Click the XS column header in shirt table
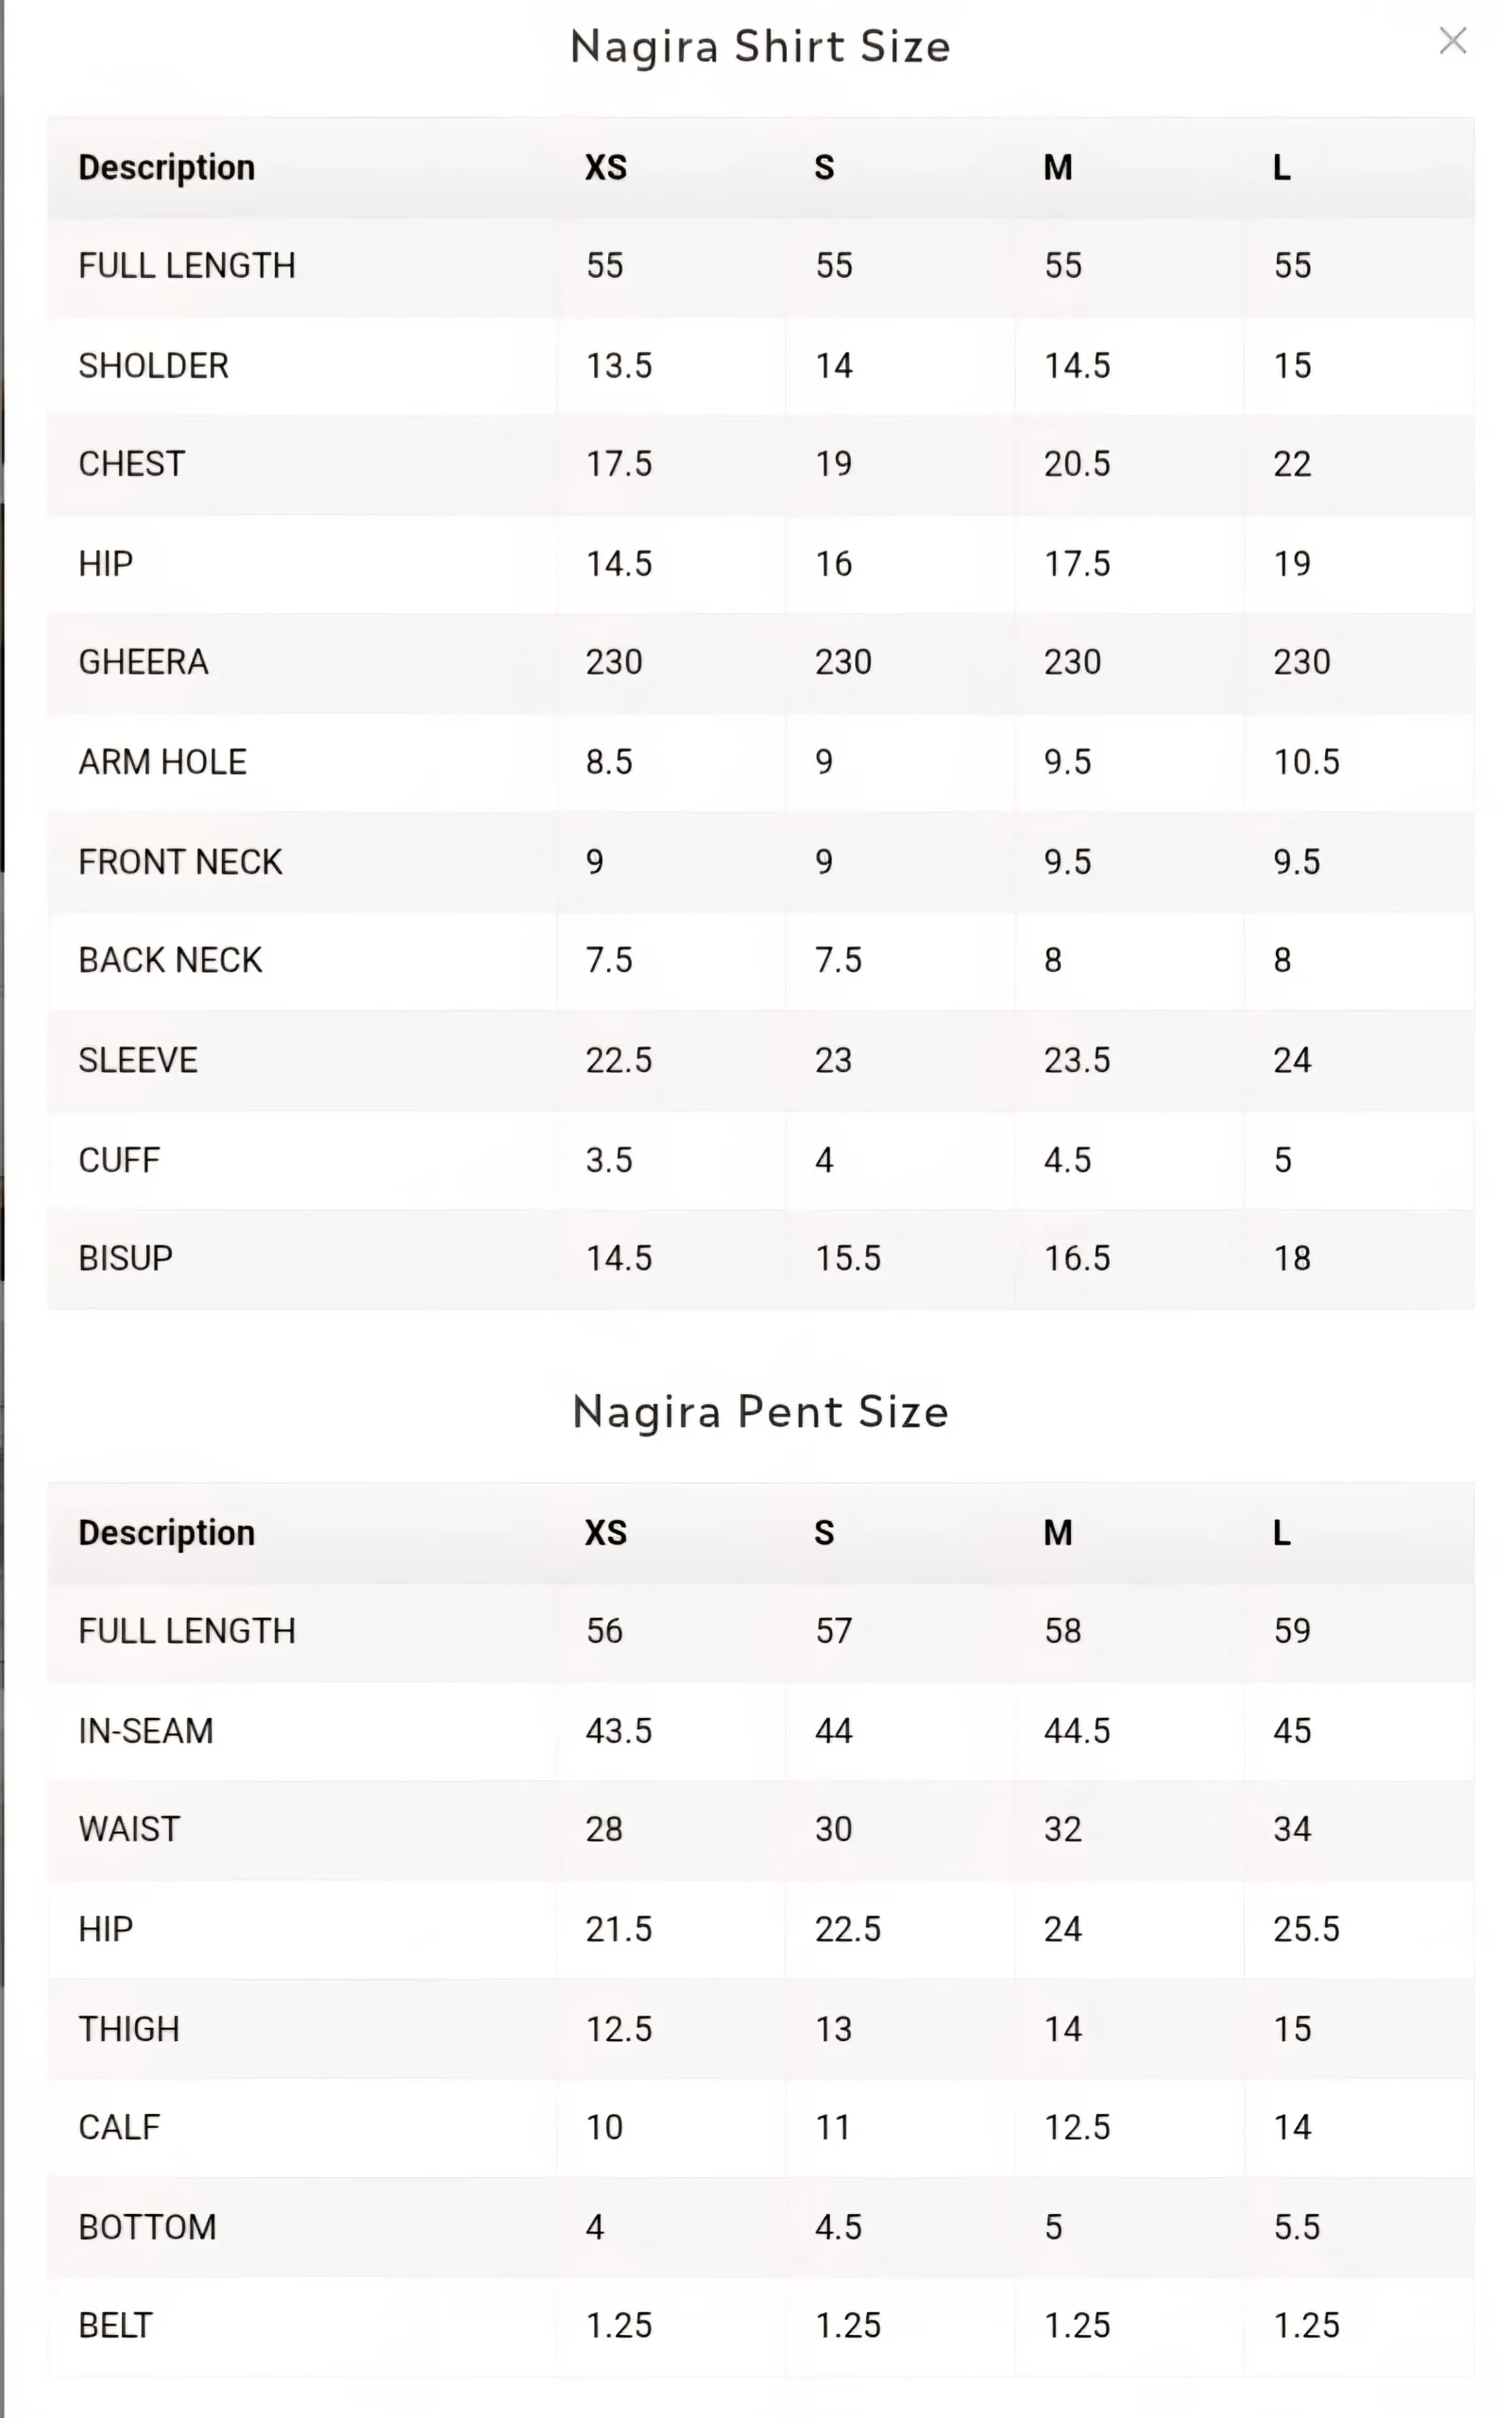This screenshot has width=1512, height=2418. 606,167
